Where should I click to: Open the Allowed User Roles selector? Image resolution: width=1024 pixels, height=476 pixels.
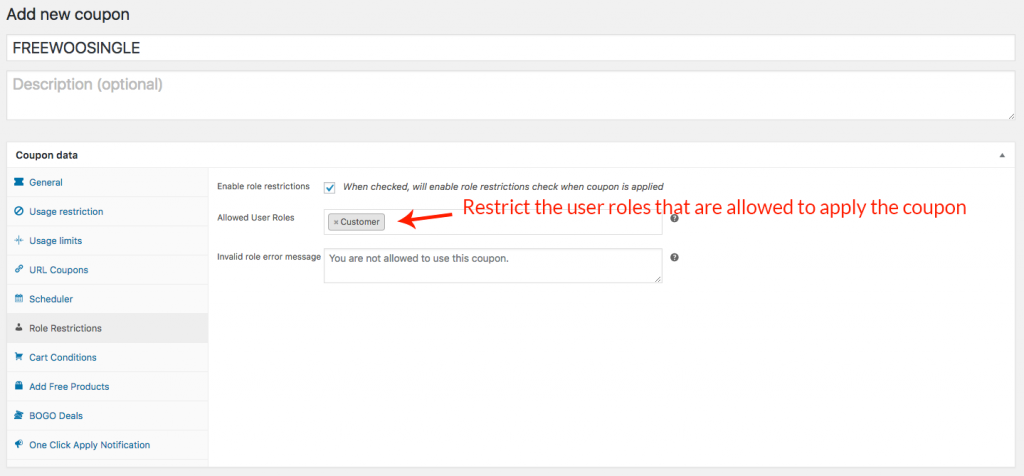[493, 222]
